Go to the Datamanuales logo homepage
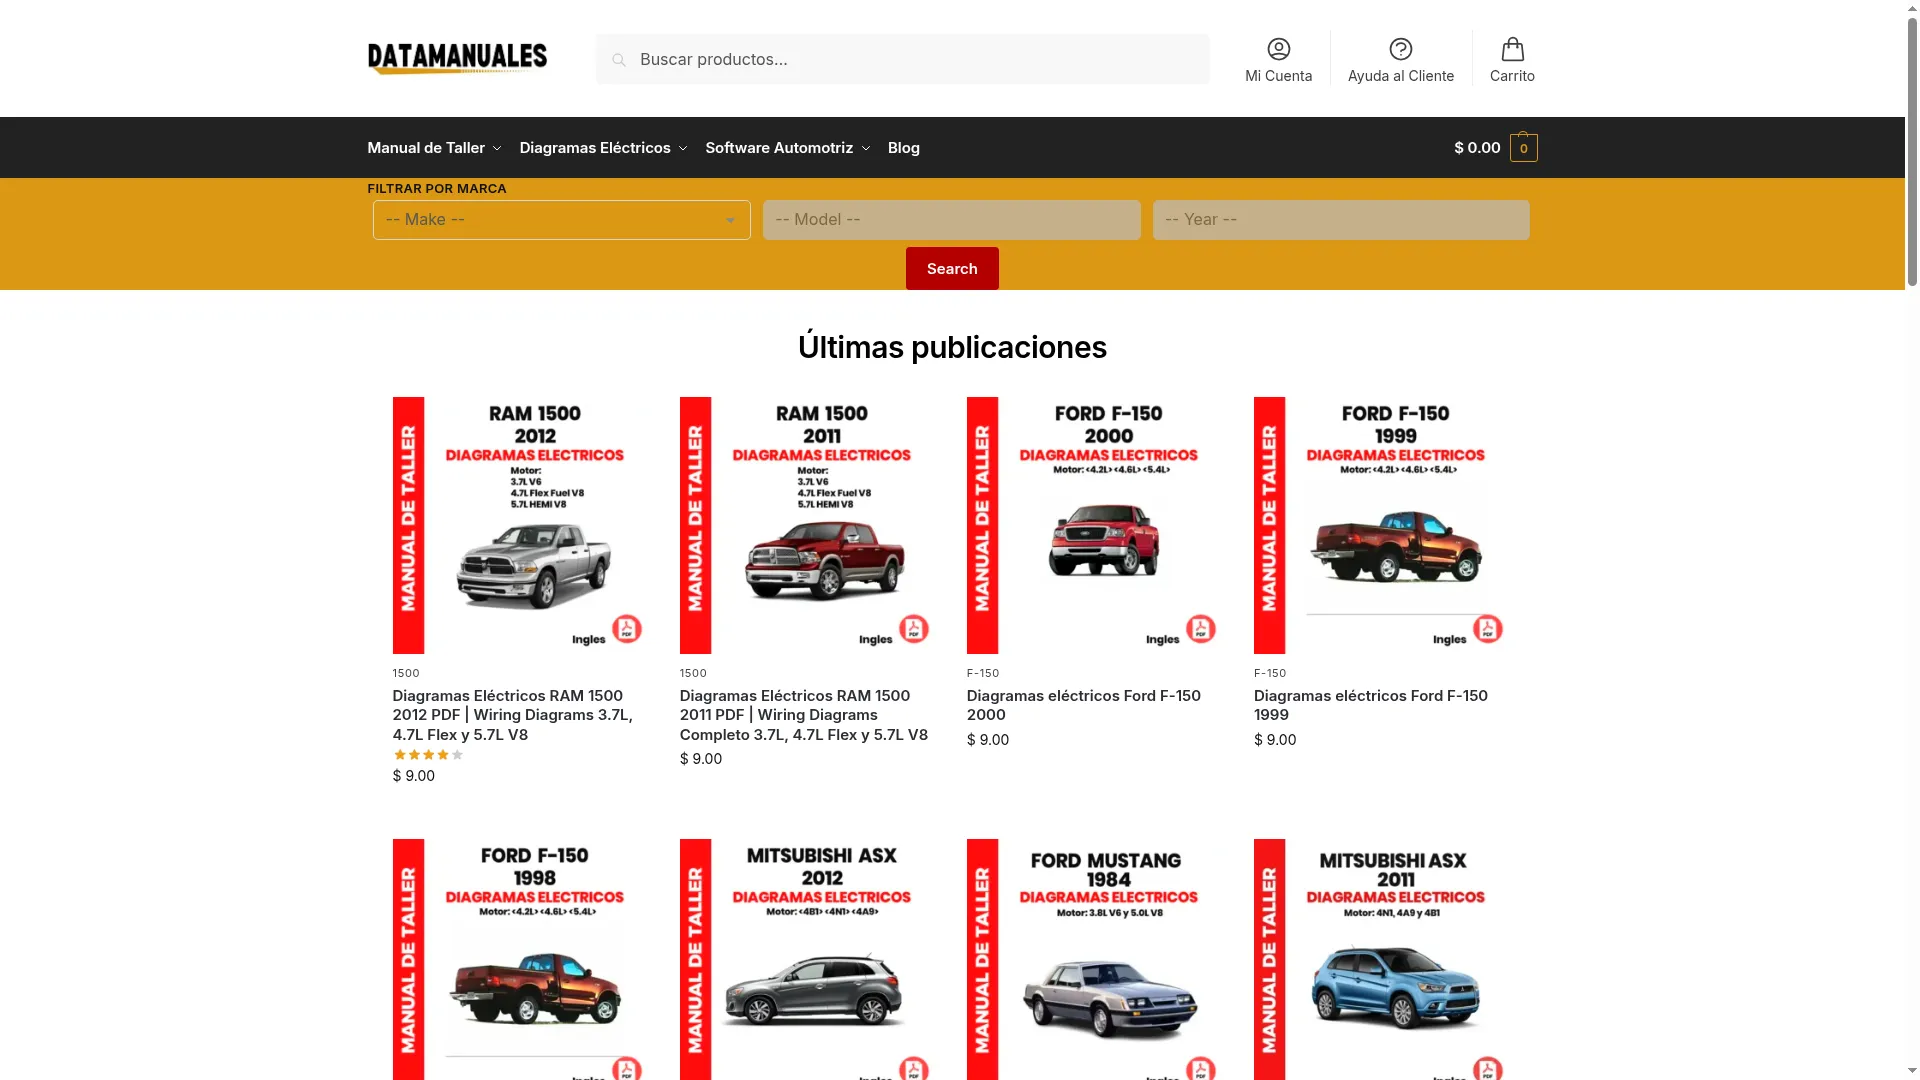Image resolution: width=1920 pixels, height=1080 pixels. (457, 59)
